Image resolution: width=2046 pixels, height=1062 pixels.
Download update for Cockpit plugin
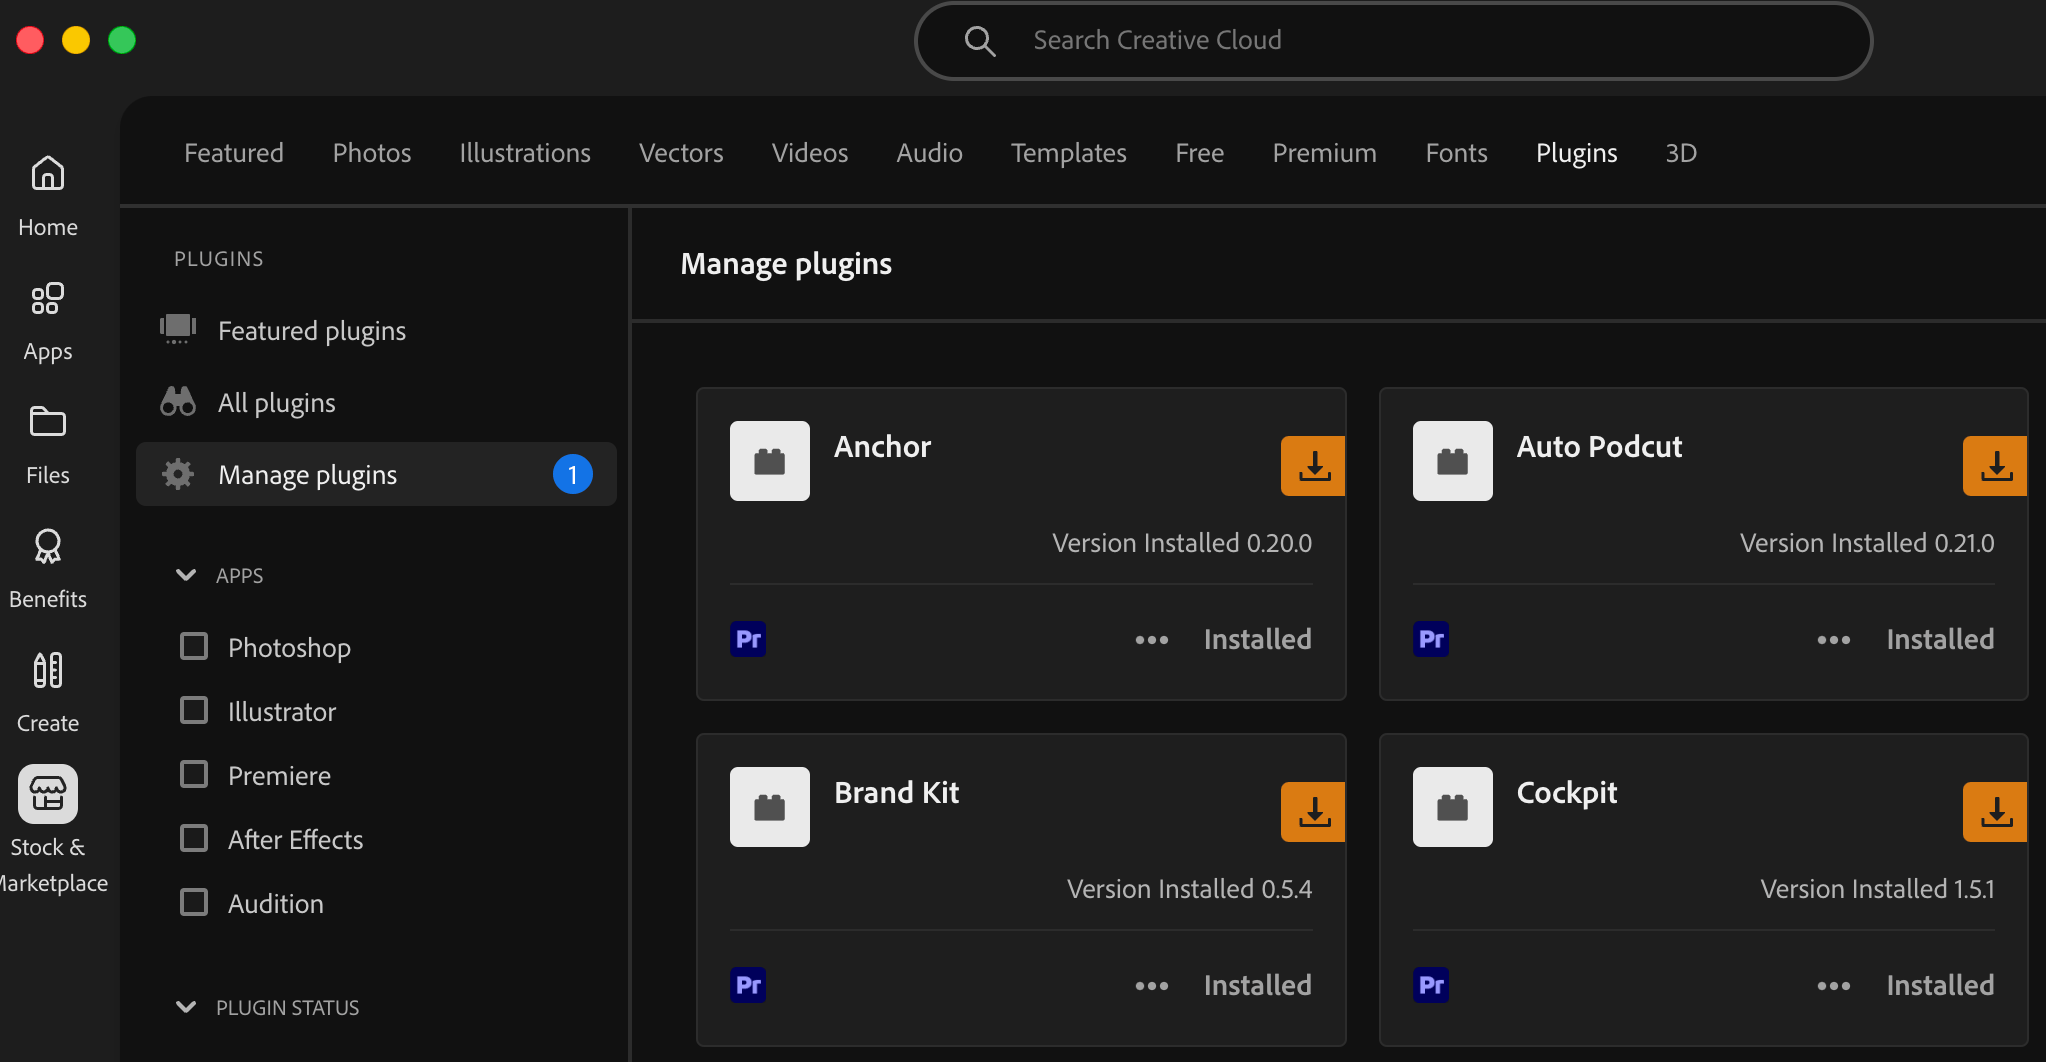[1995, 812]
